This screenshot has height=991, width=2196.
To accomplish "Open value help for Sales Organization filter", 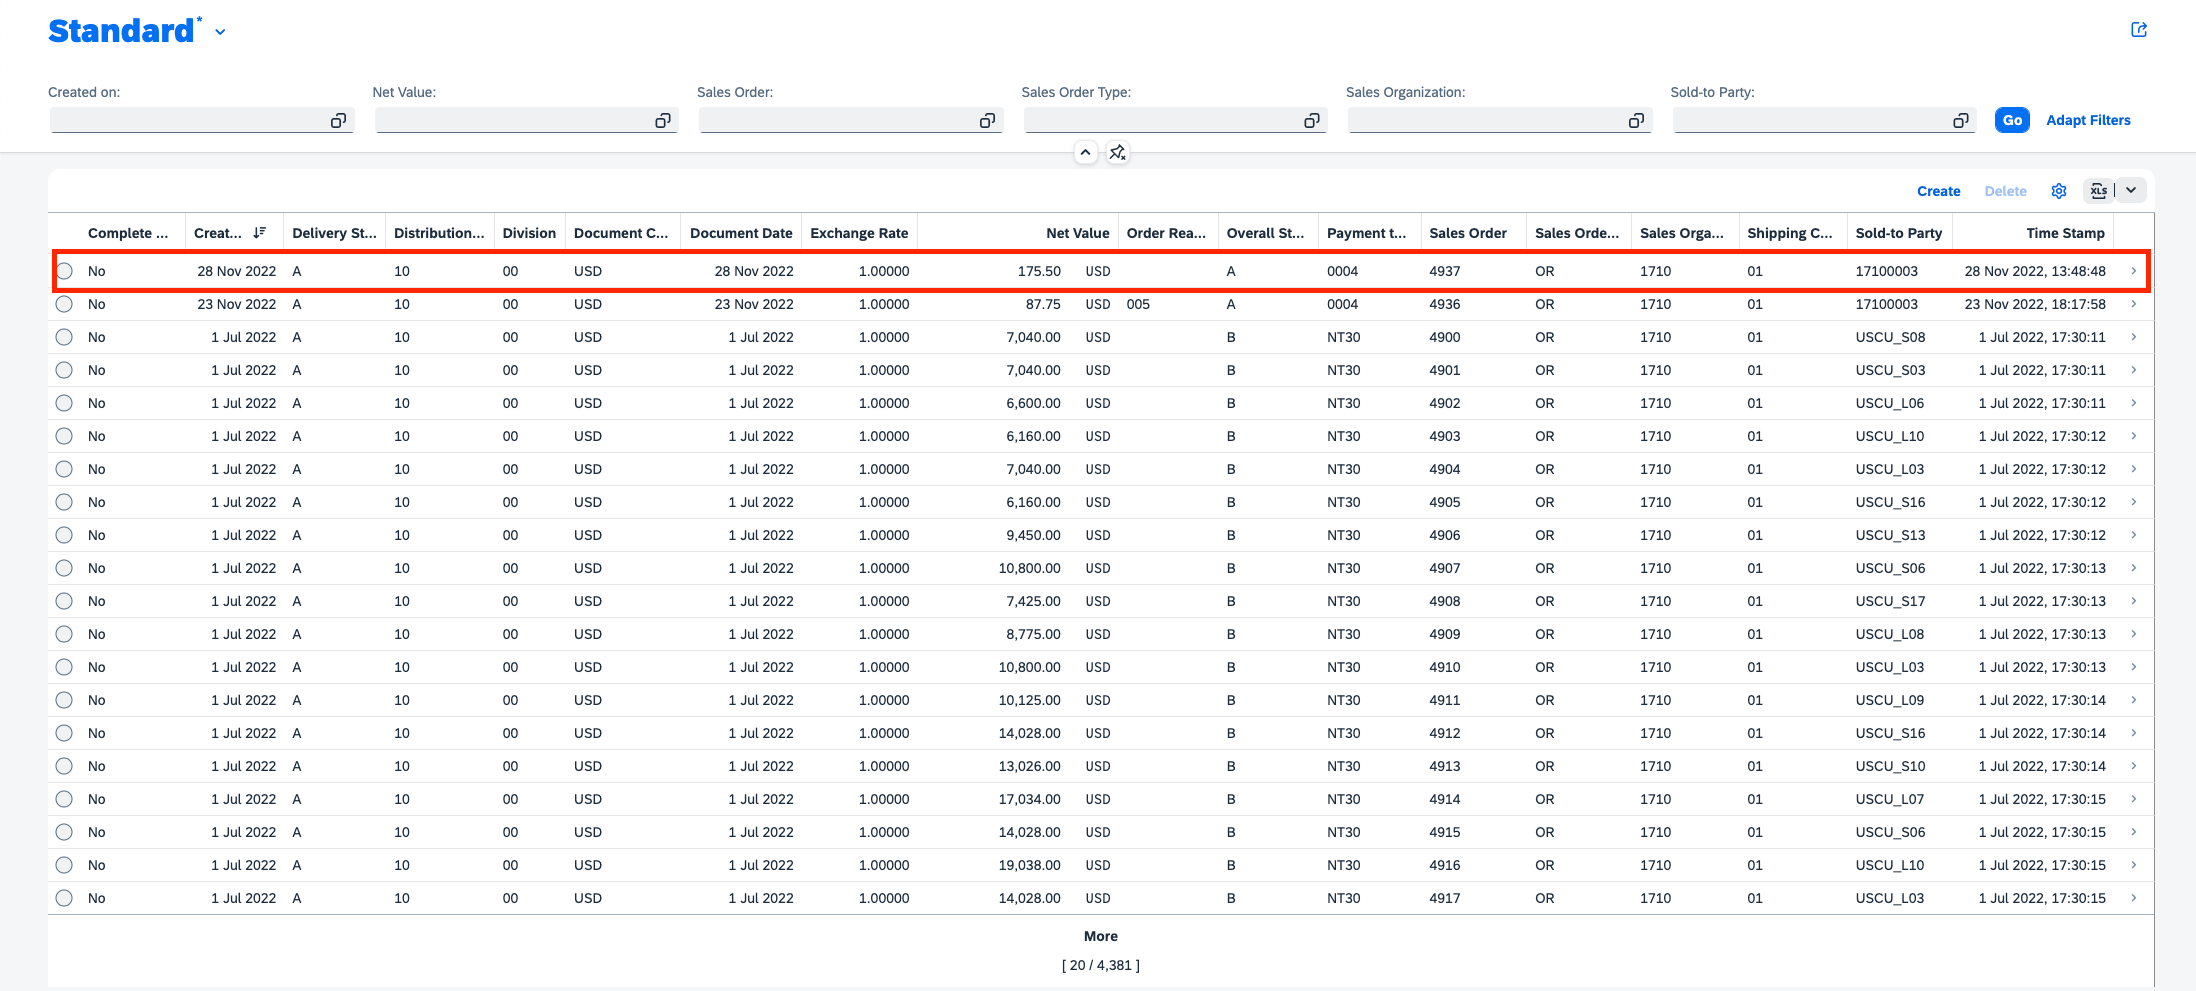I will tap(1636, 121).
